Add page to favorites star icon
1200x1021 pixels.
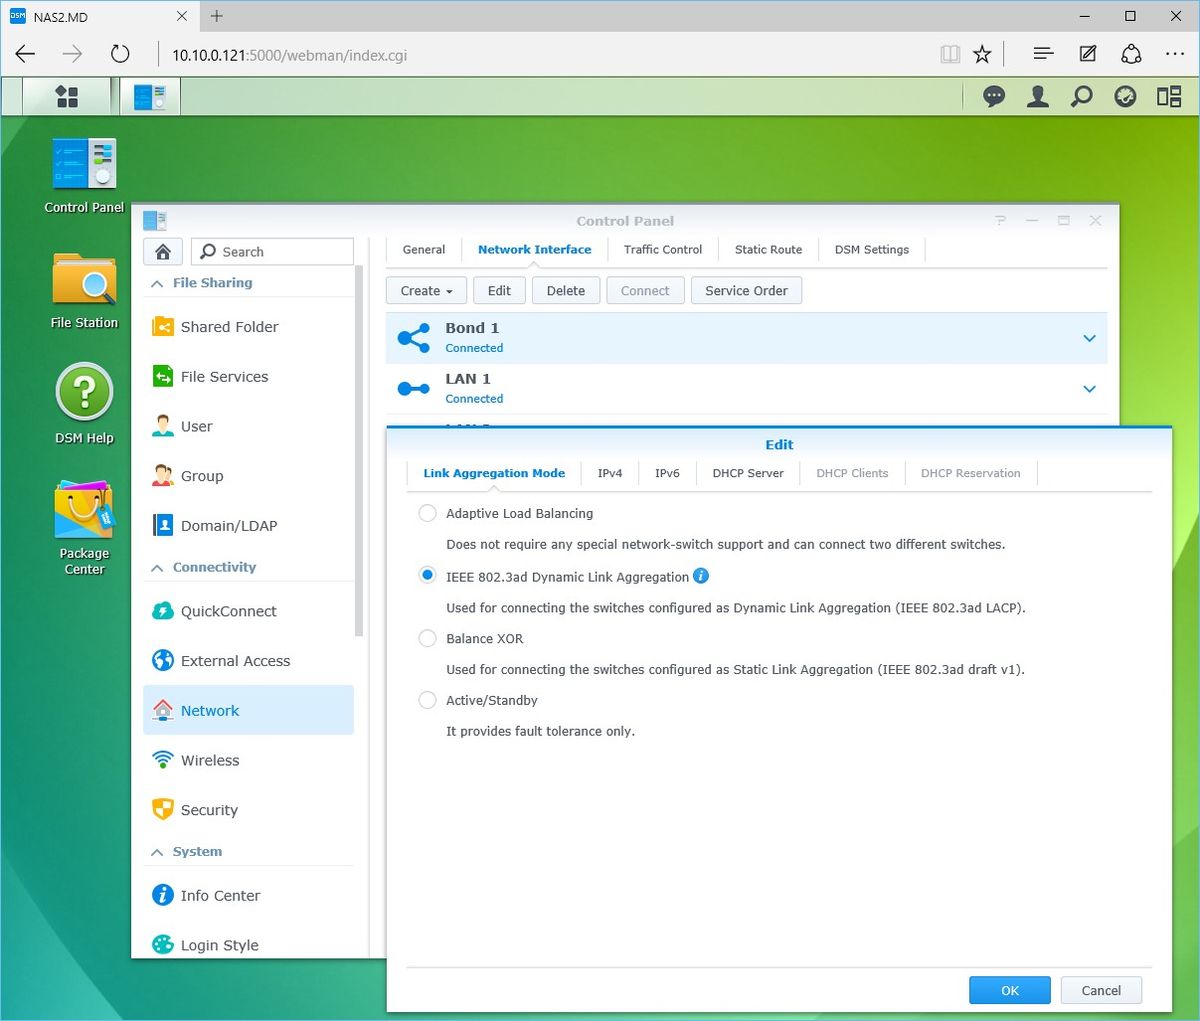coord(983,54)
